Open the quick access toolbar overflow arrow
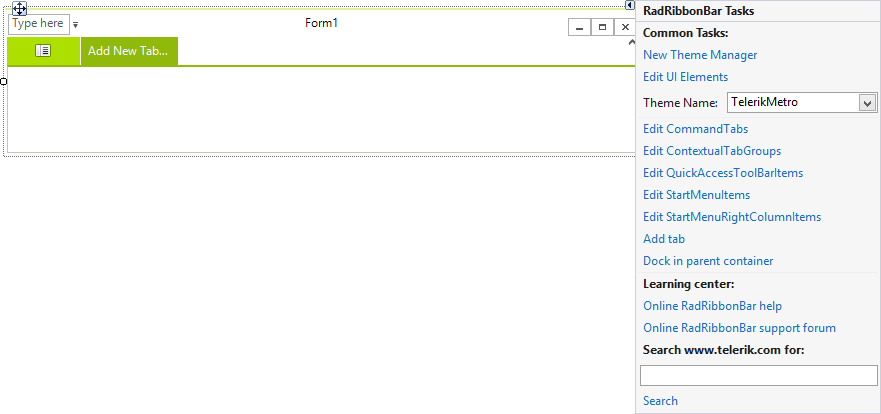 tap(75, 25)
